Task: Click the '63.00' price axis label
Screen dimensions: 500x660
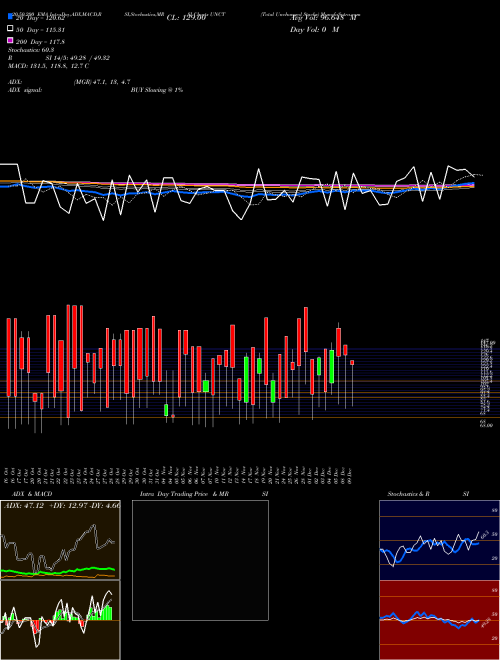Action: [486, 425]
